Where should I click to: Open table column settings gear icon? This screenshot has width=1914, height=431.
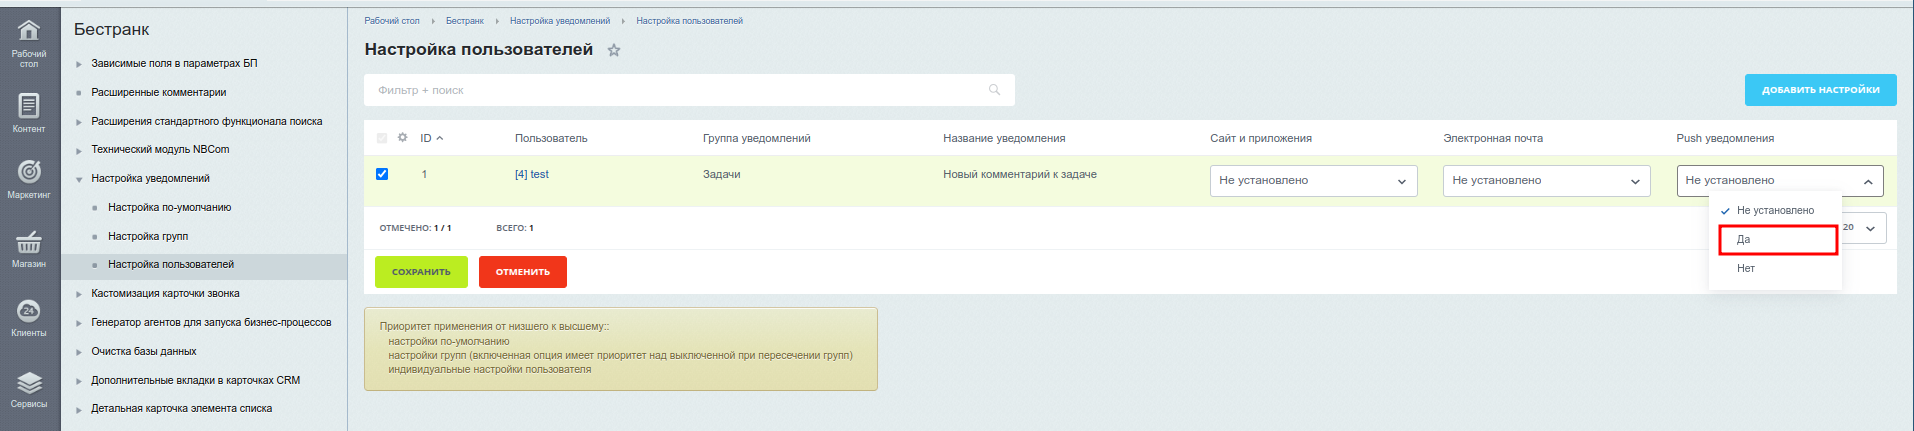[403, 138]
